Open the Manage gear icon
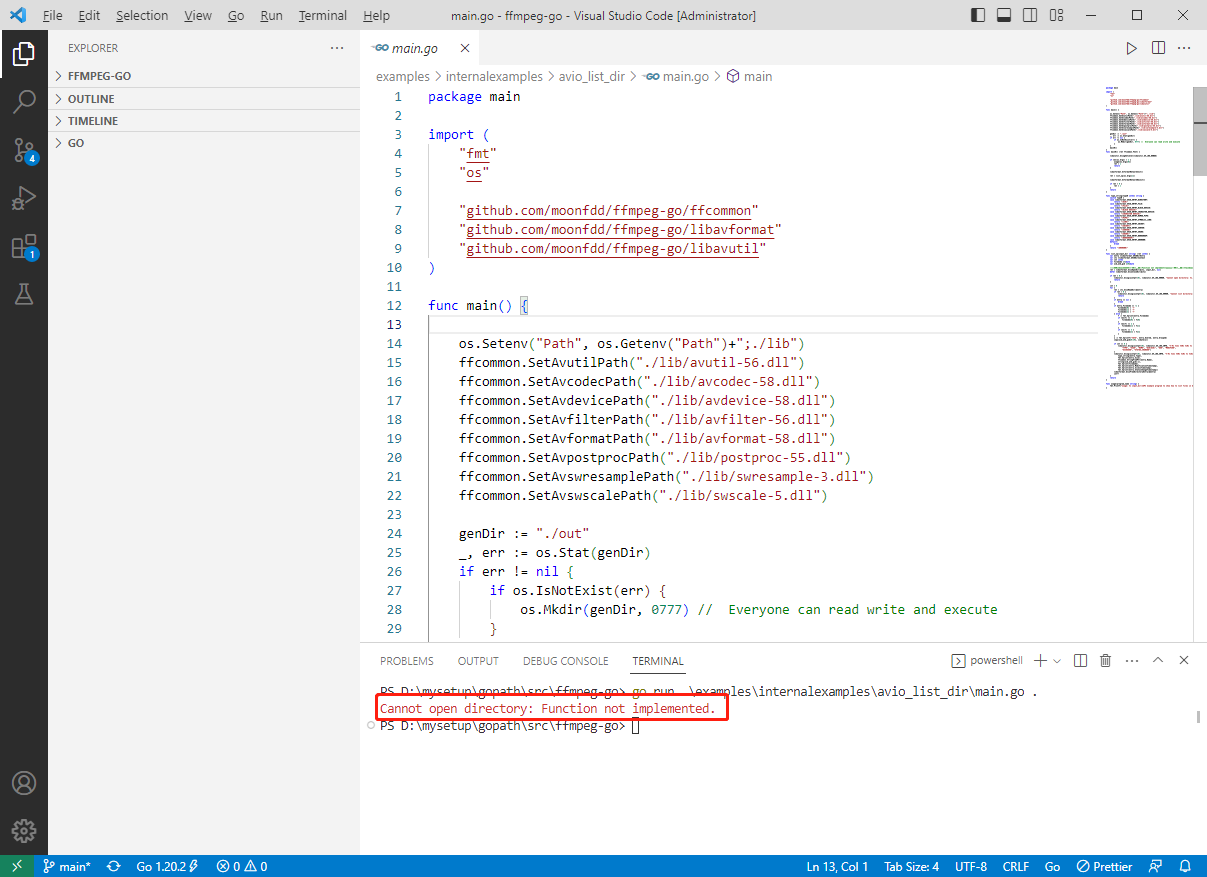This screenshot has height=877, width=1207. click(24, 831)
